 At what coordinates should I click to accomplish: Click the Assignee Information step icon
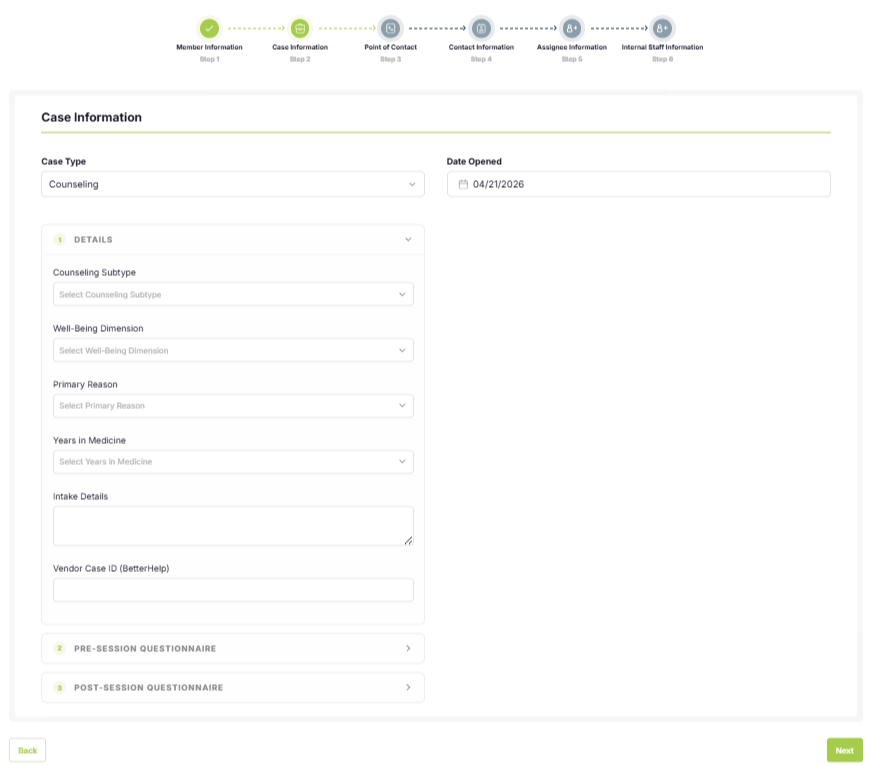[572, 28]
